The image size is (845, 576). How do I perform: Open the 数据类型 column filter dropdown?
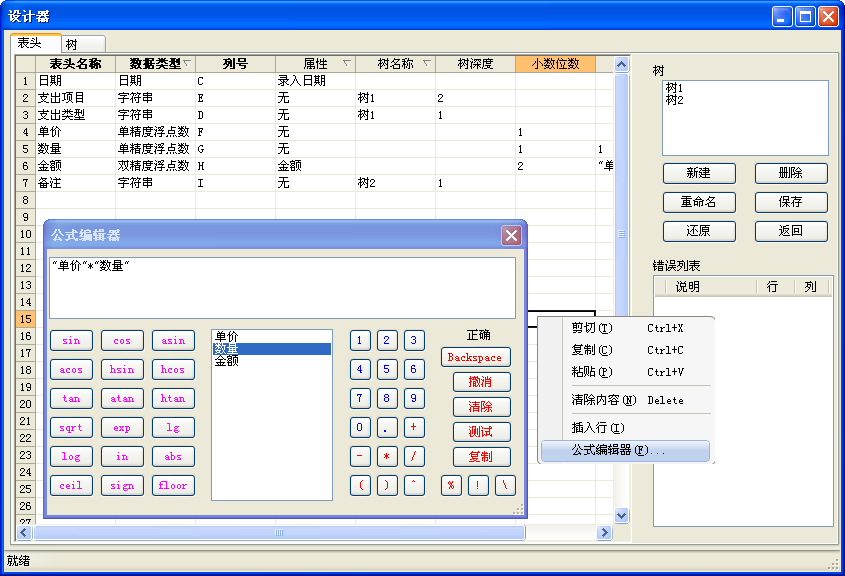(x=187, y=64)
